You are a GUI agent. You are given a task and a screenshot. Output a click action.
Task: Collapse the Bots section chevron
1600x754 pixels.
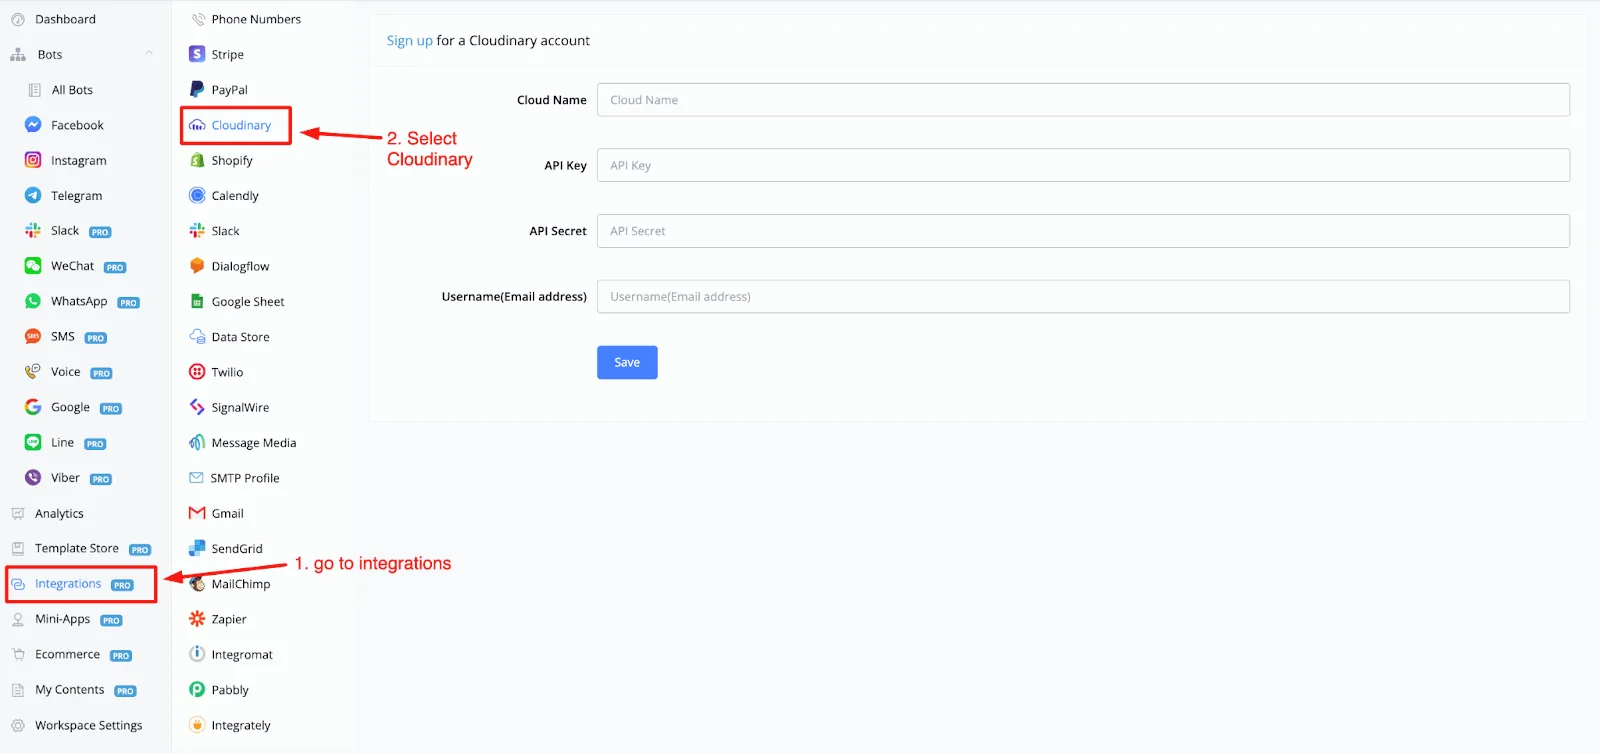(149, 54)
